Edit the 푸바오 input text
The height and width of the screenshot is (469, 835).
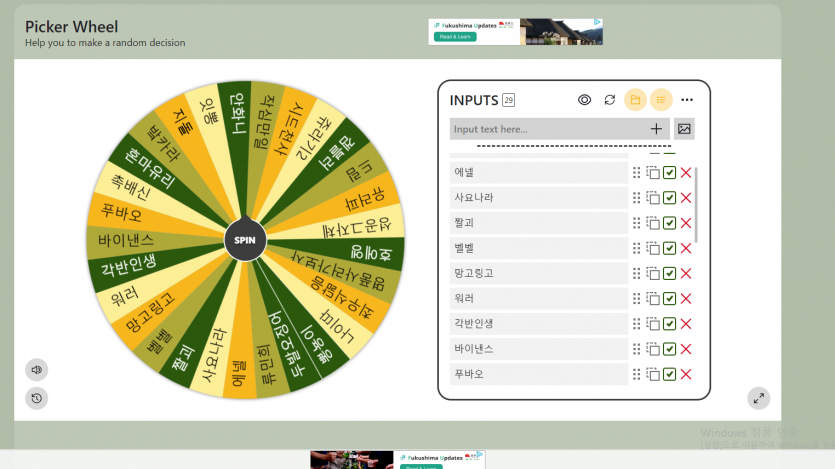pos(539,374)
